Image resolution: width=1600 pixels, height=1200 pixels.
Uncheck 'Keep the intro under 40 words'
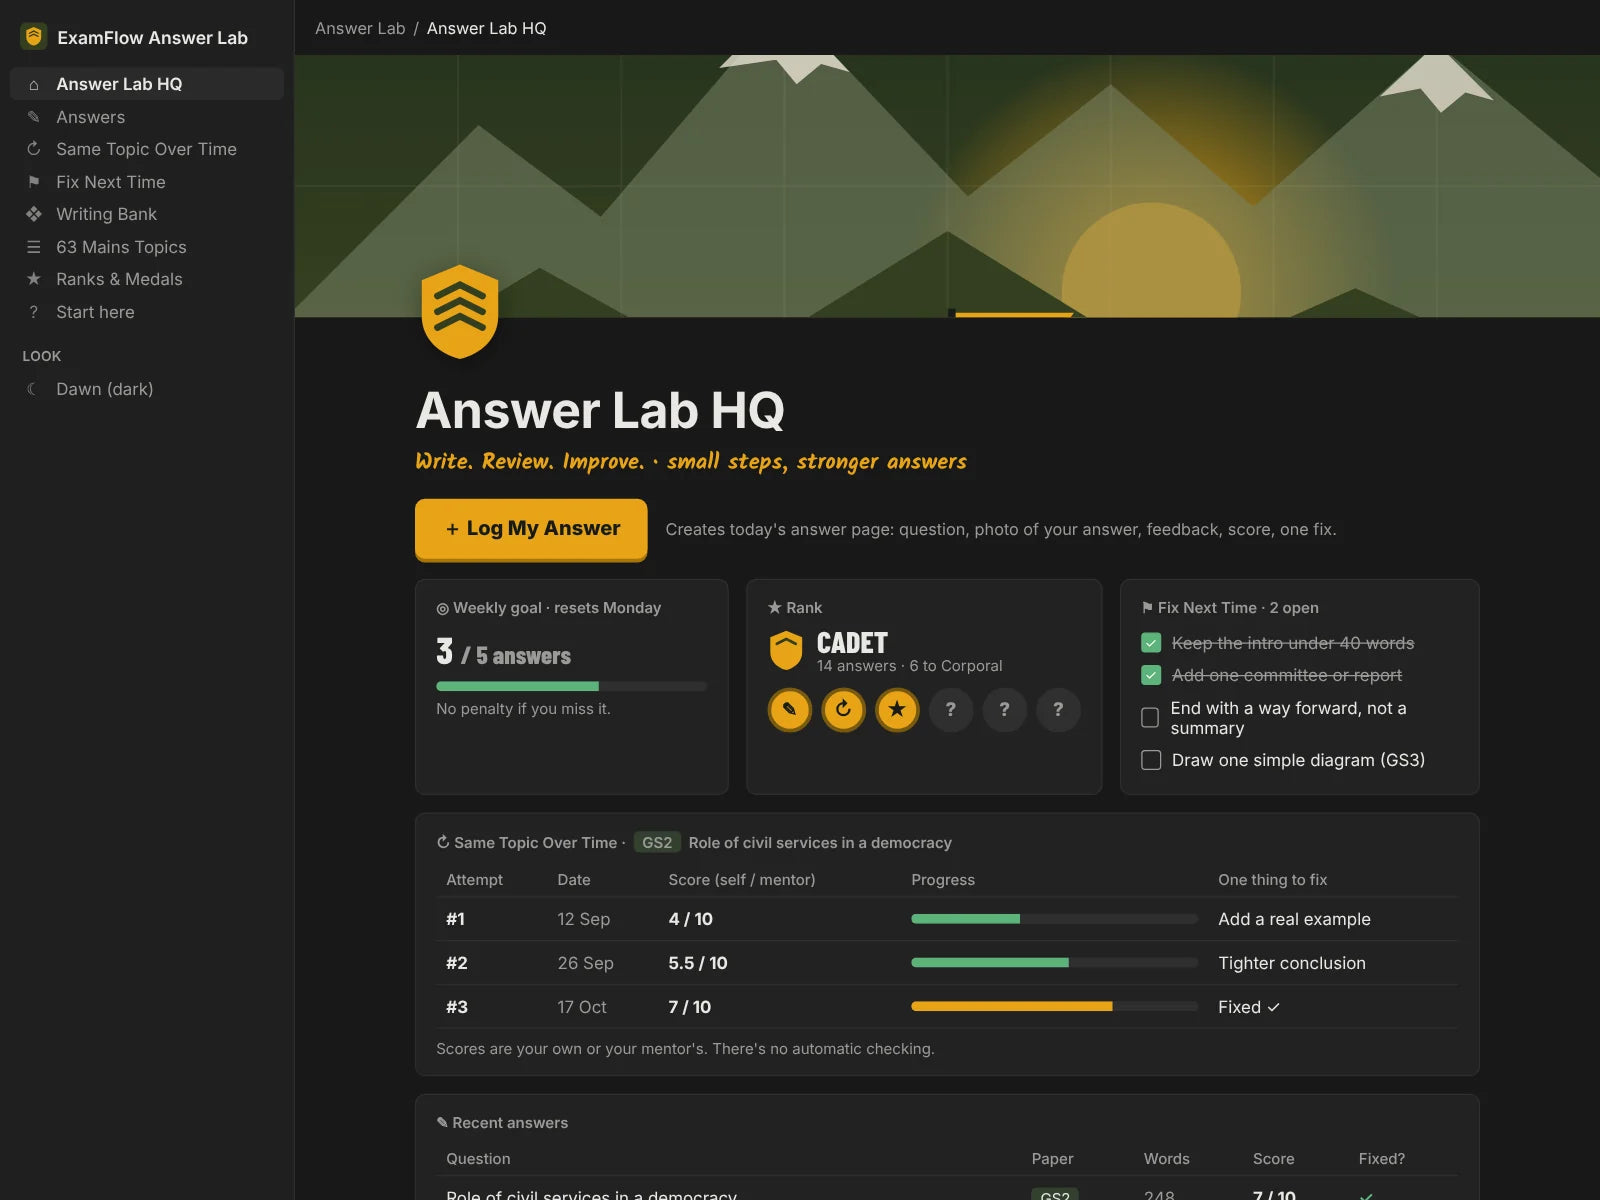point(1151,643)
